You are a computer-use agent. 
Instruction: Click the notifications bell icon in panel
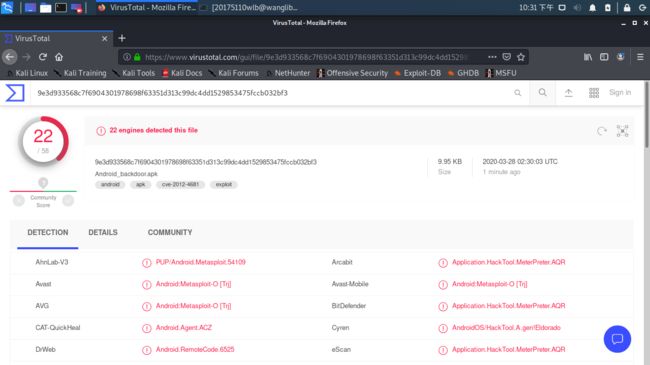pos(592,7)
